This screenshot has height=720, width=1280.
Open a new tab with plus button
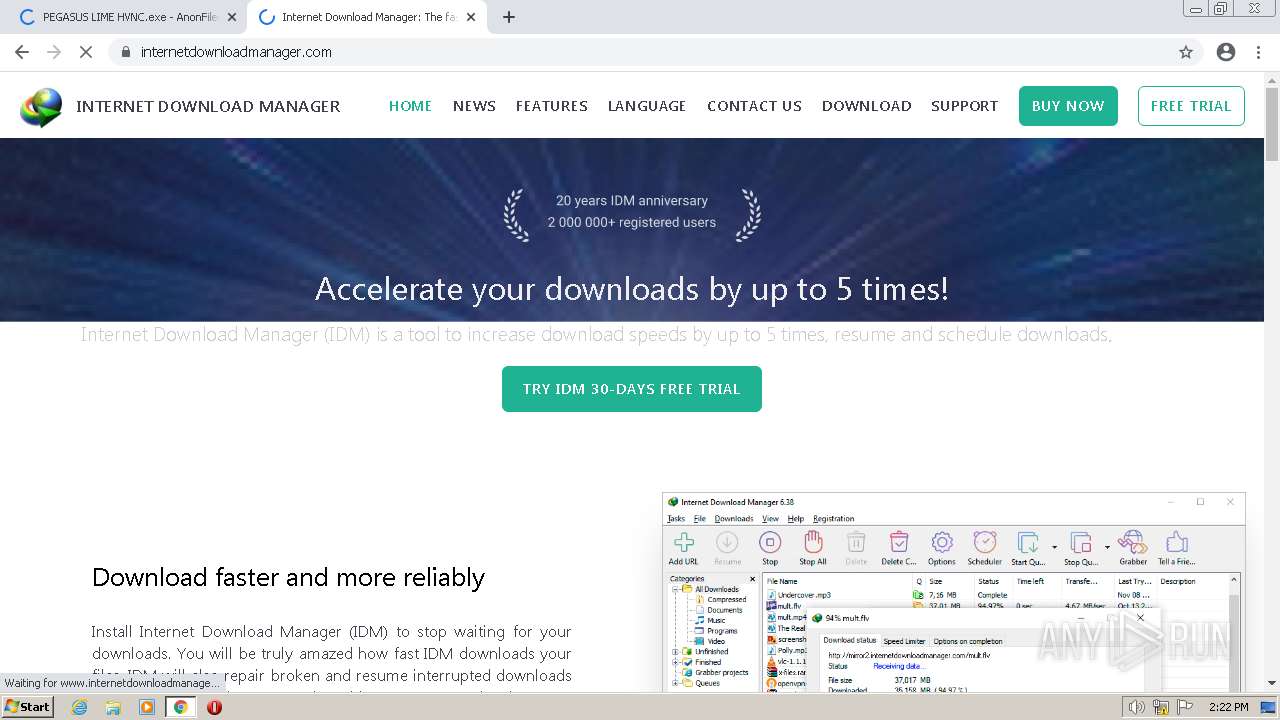tap(509, 17)
